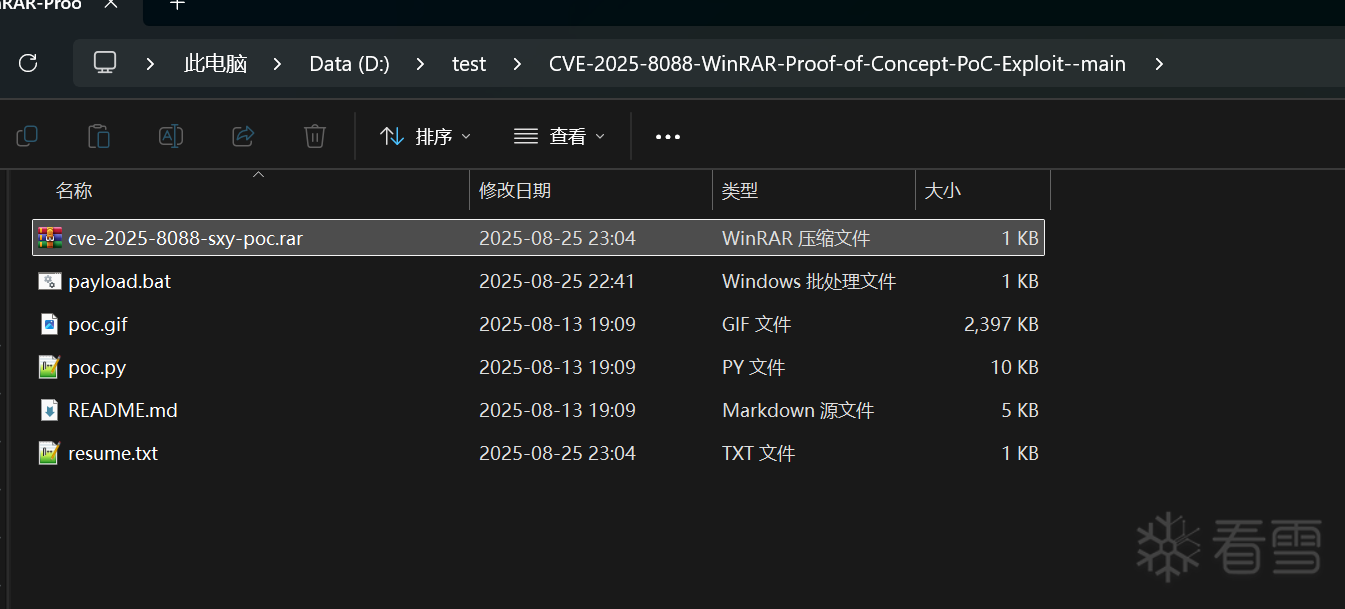The width and height of the screenshot is (1345, 609).
Task: Click the text file icon of resume.txt
Action: pyautogui.click(x=50, y=453)
